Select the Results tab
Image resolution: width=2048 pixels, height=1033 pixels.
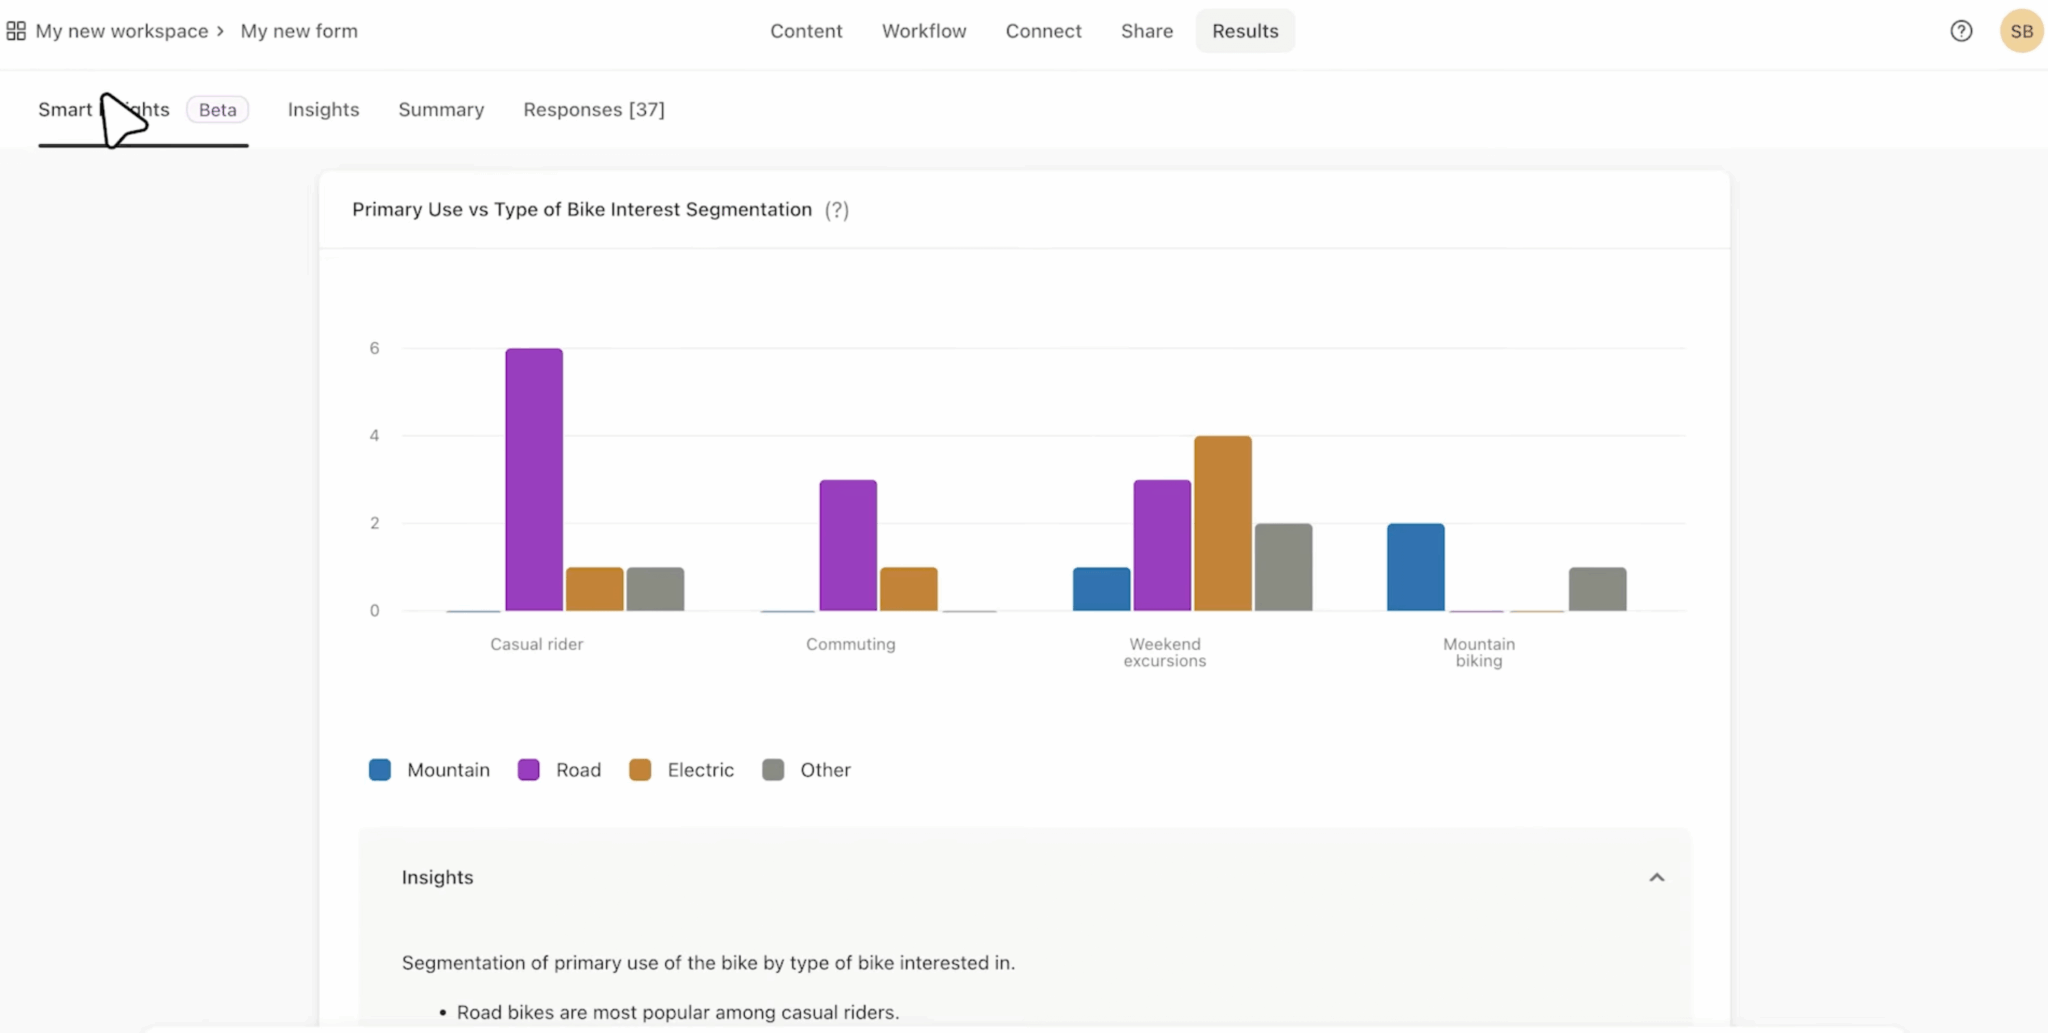[1245, 31]
